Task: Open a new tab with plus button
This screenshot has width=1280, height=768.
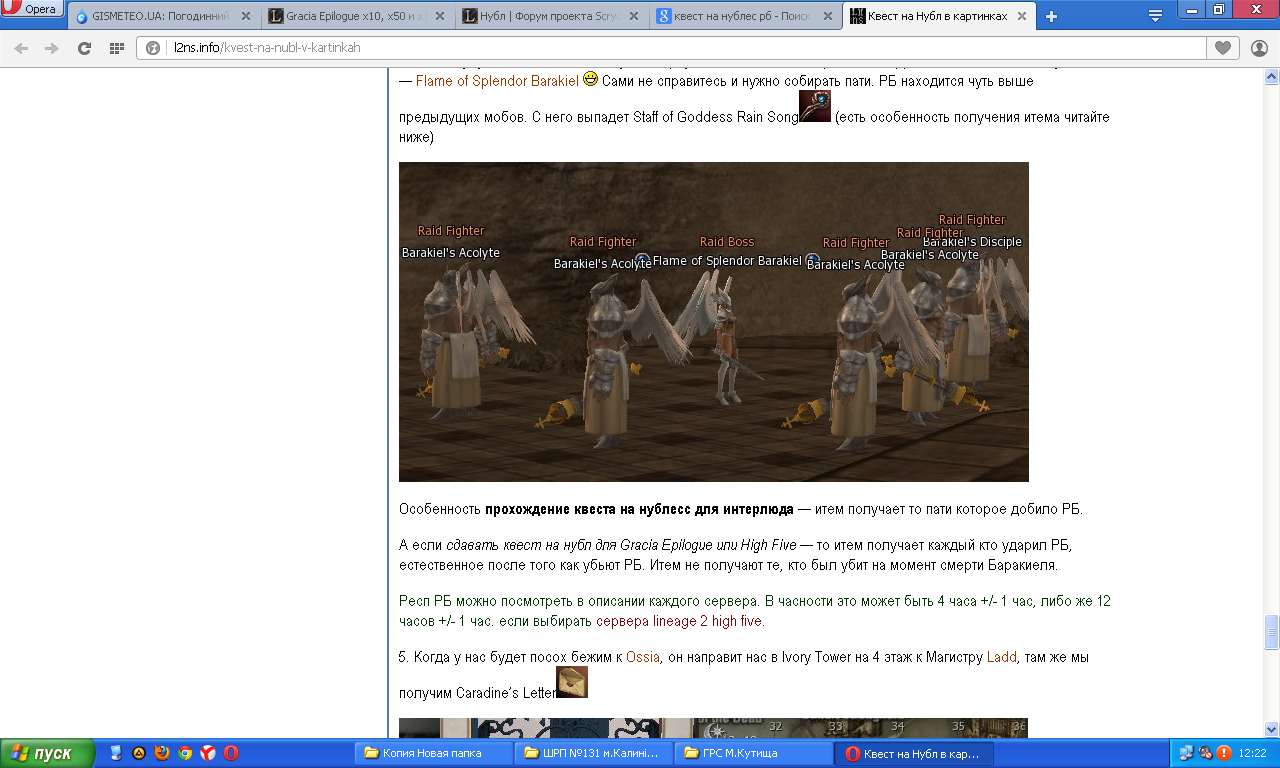Action: [x=1051, y=16]
